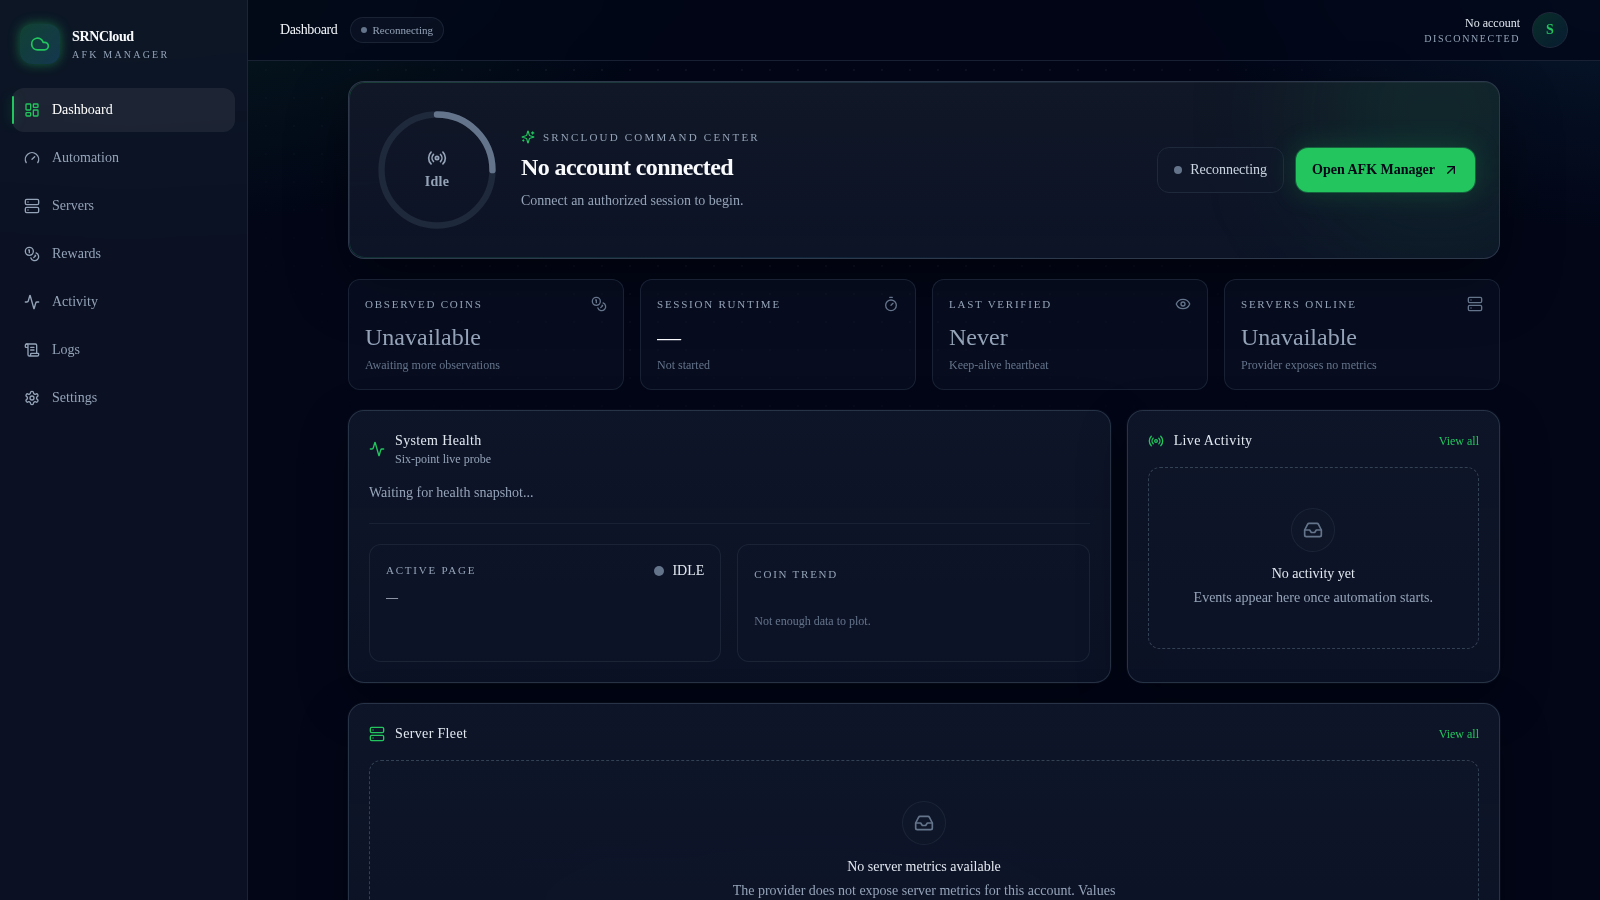
Task: Go to Automation in sidebar
Action: (124, 158)
